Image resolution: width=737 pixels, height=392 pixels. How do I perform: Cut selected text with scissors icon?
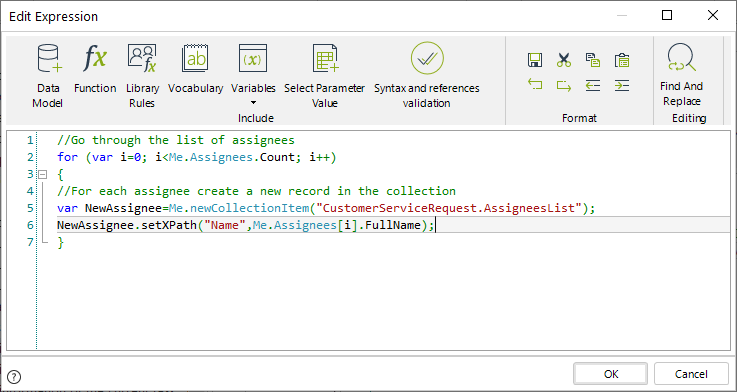[x=564, y=60]
